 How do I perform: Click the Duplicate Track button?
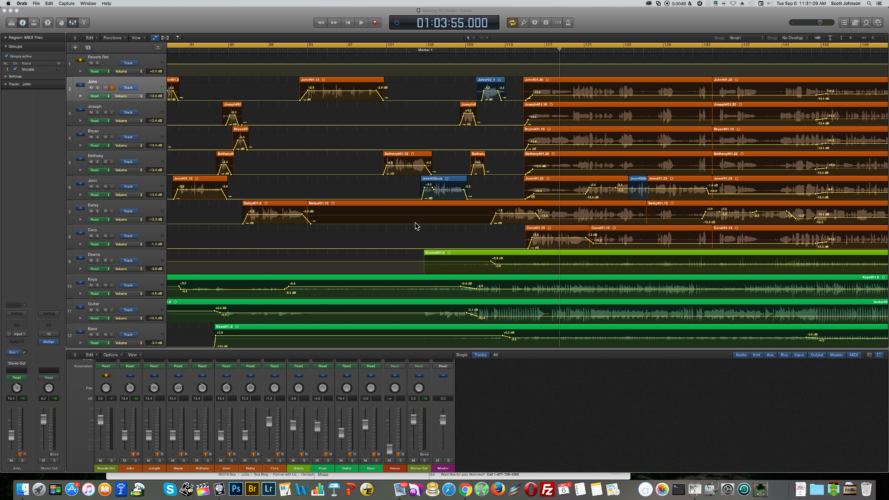[88, 48]
